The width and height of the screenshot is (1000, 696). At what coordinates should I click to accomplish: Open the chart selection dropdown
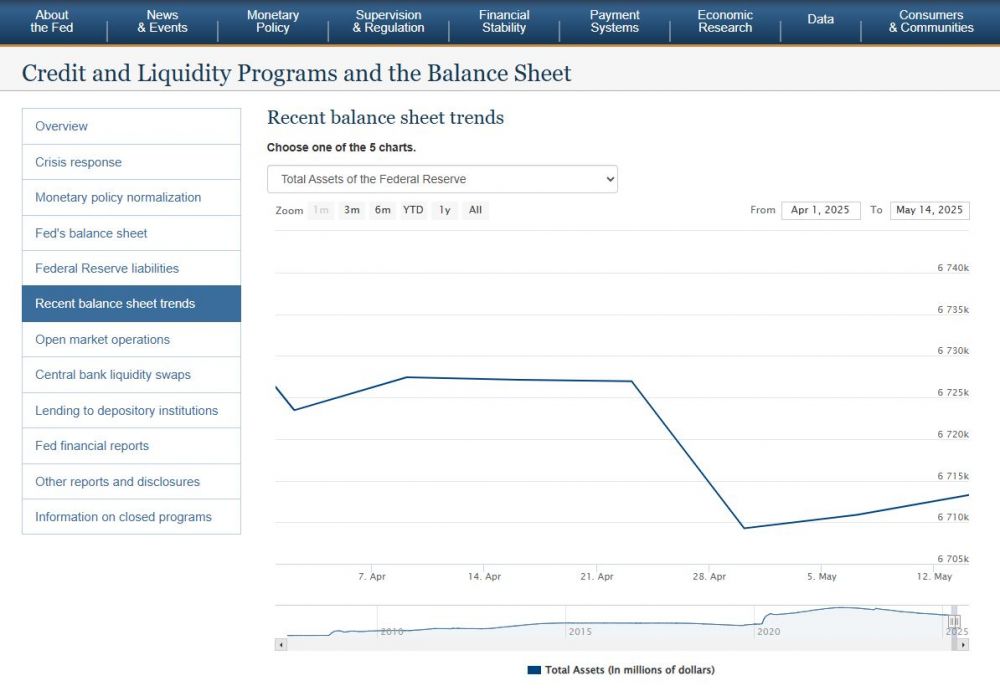click(442, 179)
